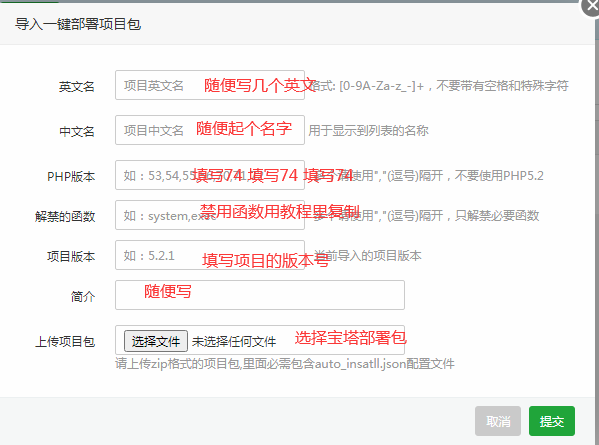
Task: Click the 英文名 project name input field
Action: (x=210, y=85)
